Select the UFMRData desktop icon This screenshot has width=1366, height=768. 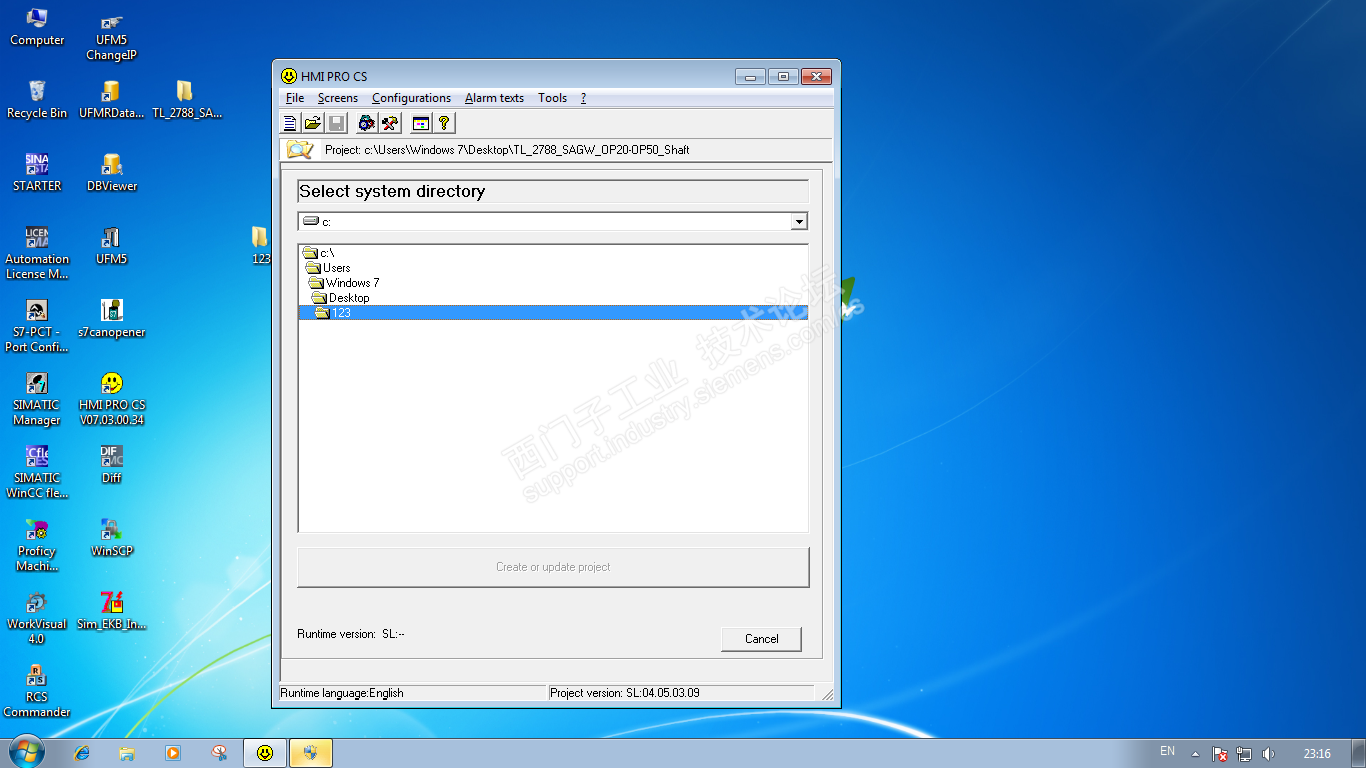(111, 100)
